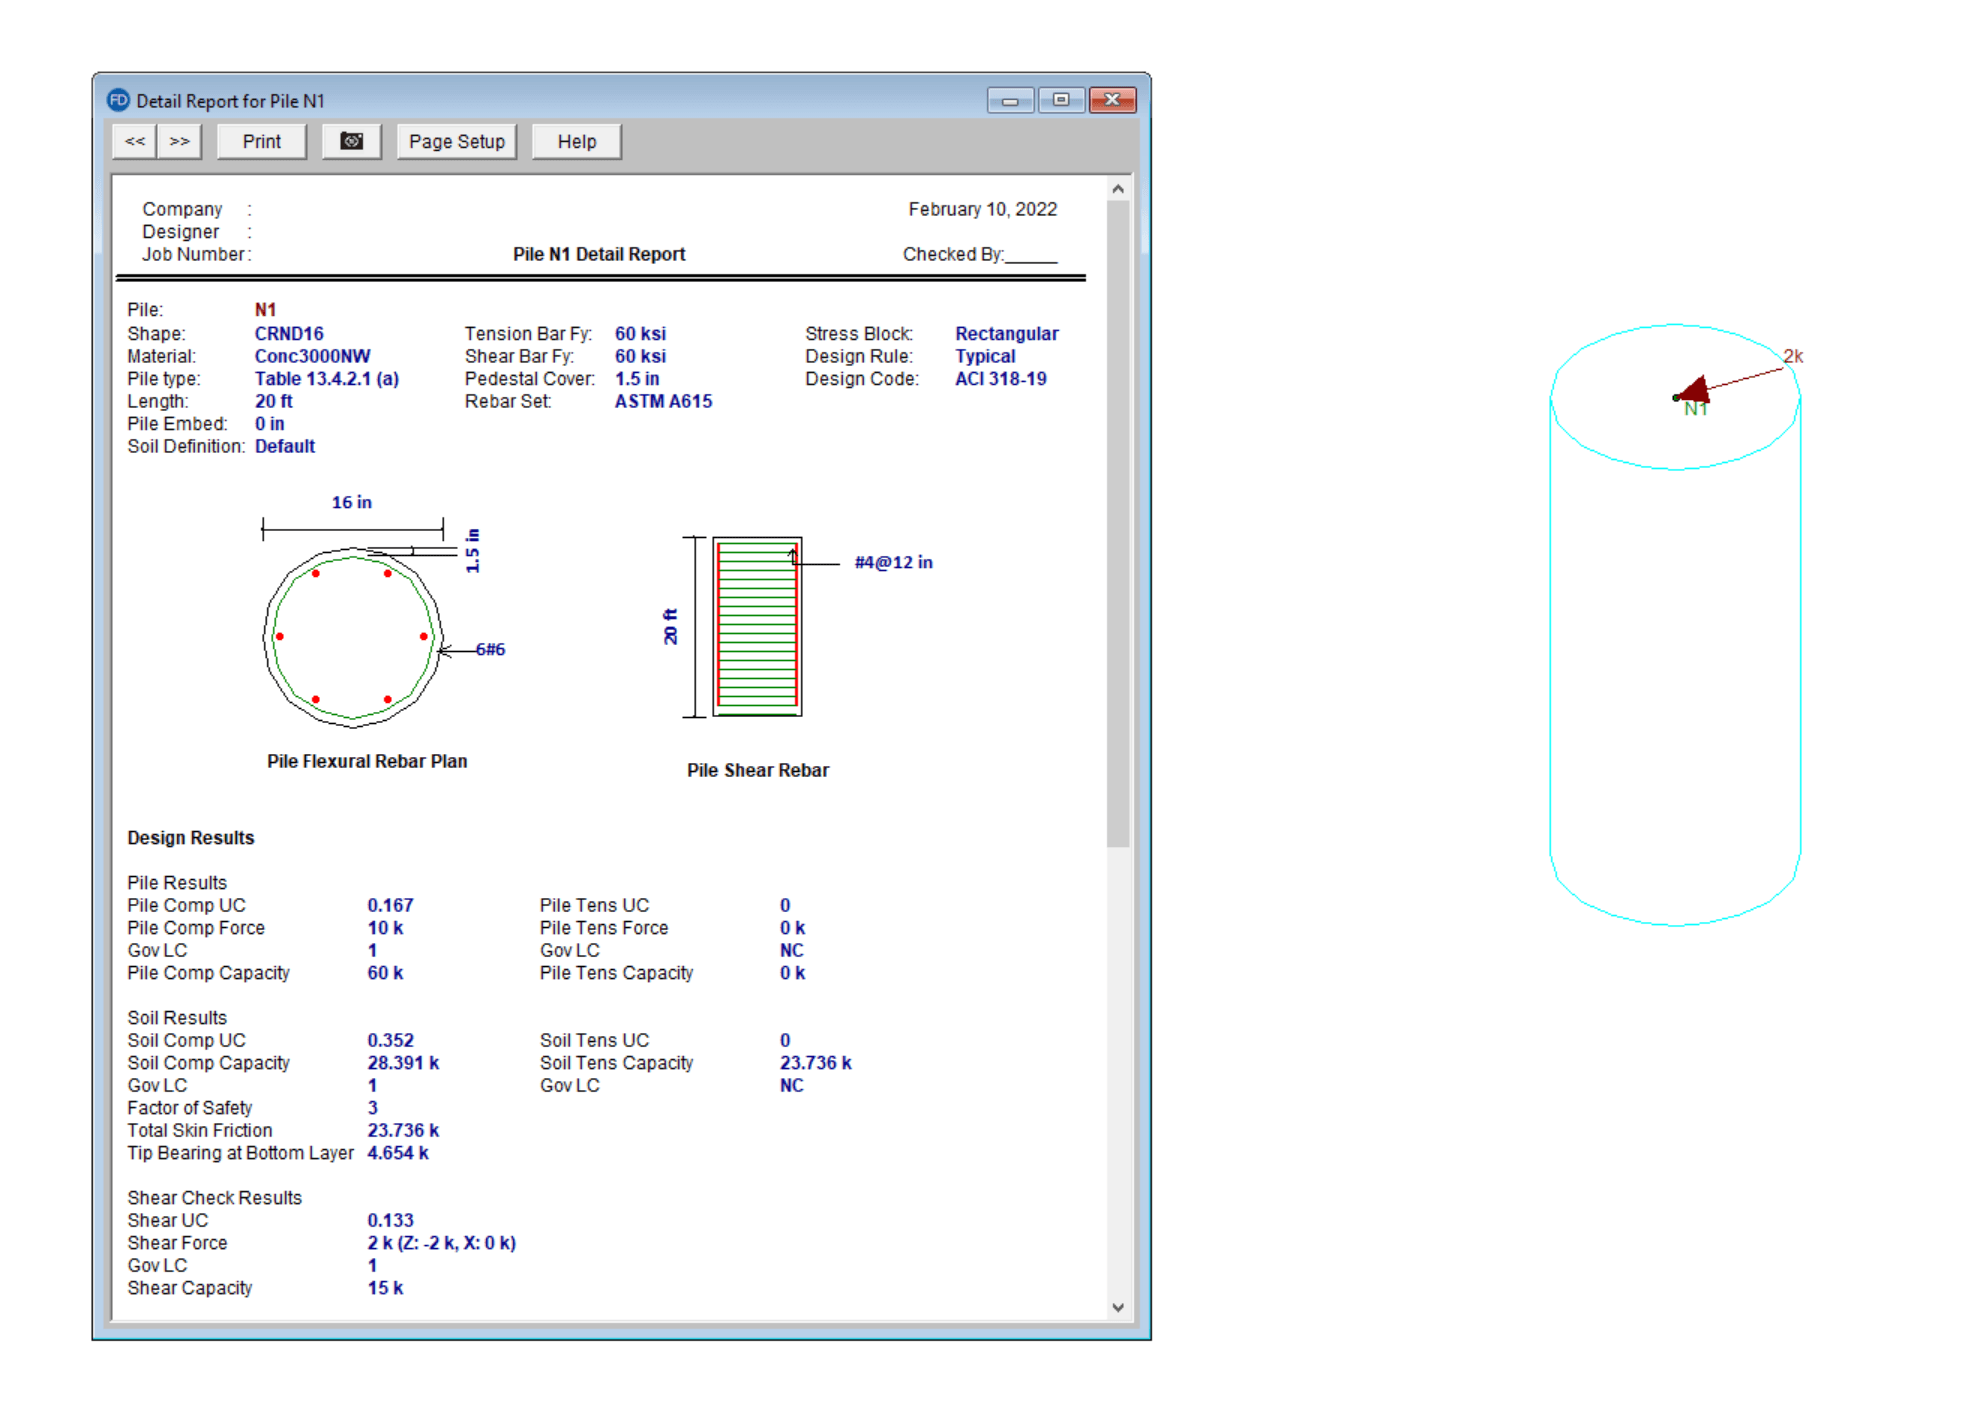The width and height of the screenshot is (1987, 1424).
Task: Open Print dialog for the detail report
Action: click(x=261, y=141)
